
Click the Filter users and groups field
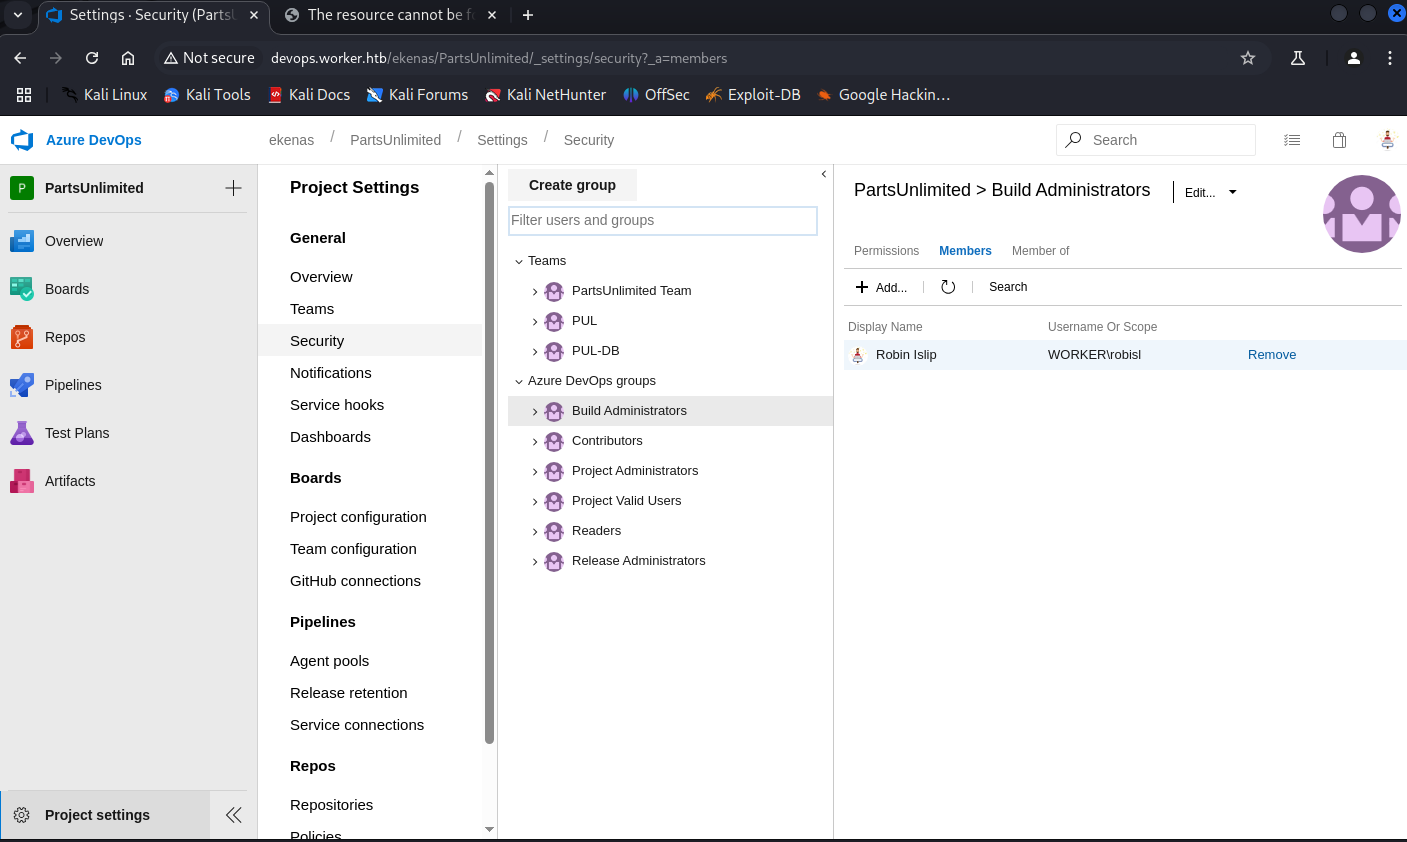pyautogui.click(x=663, y=220)
